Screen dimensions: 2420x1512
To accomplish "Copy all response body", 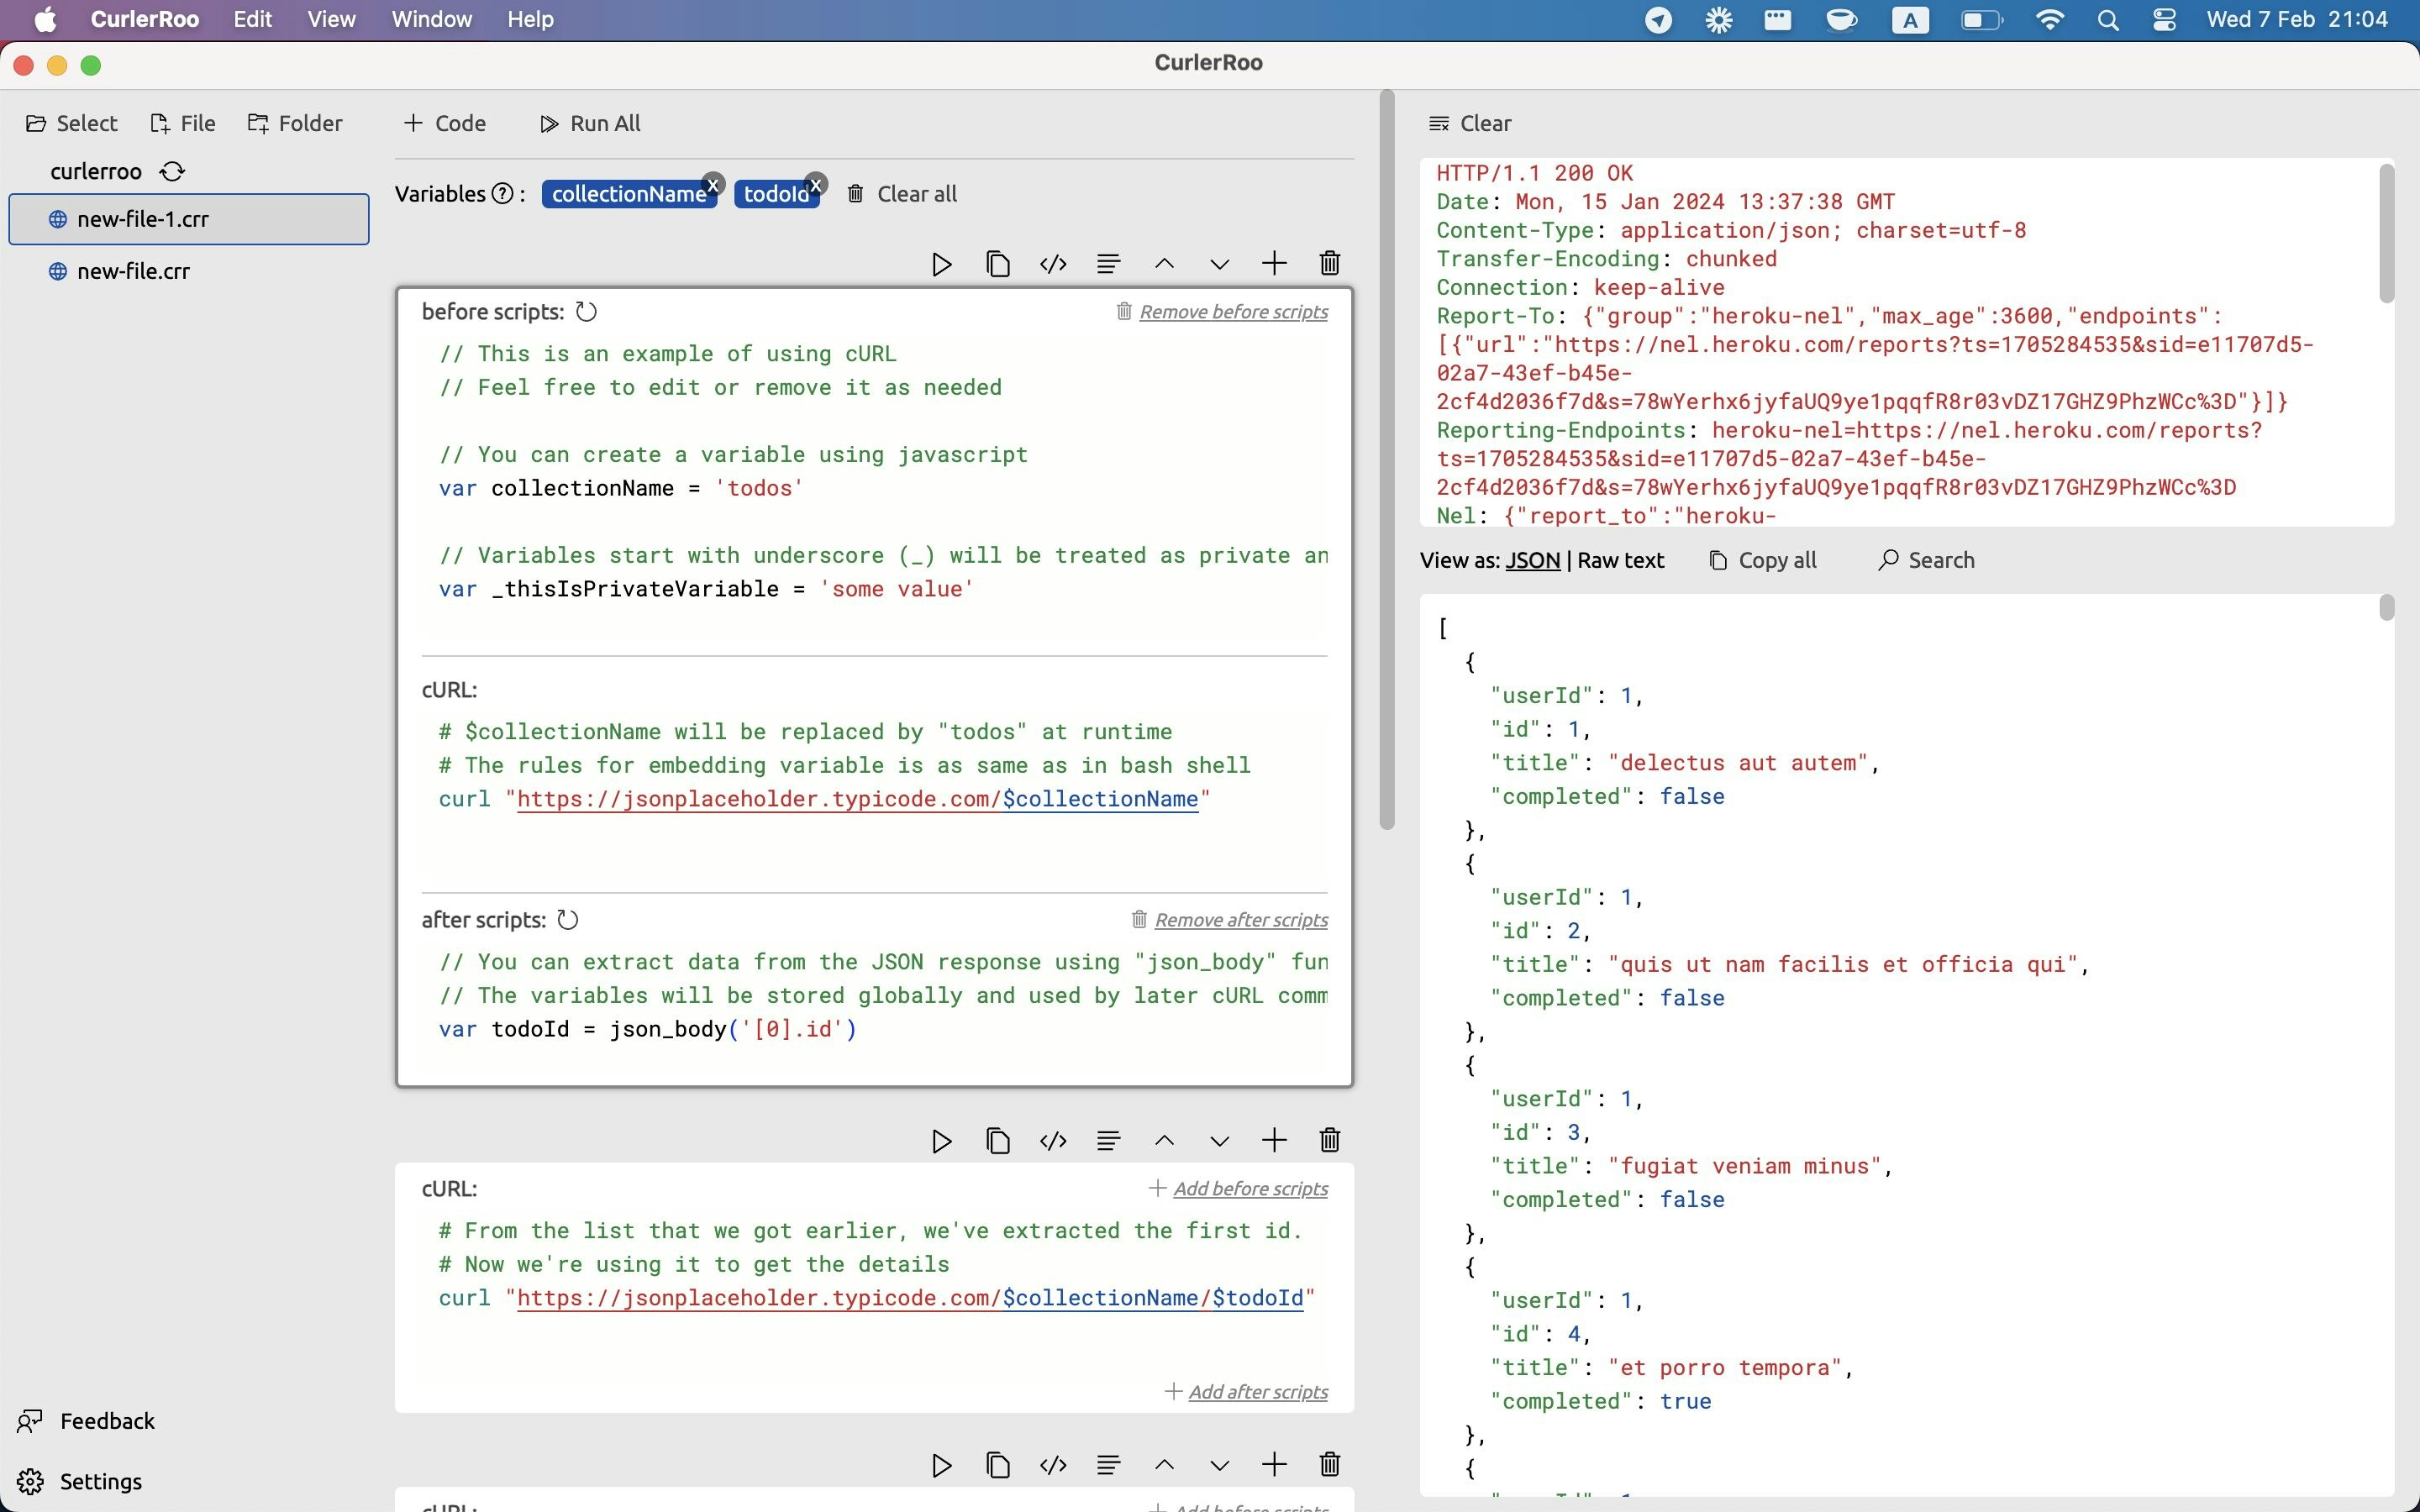I will pyautogui.click(x=1763, y=560).
